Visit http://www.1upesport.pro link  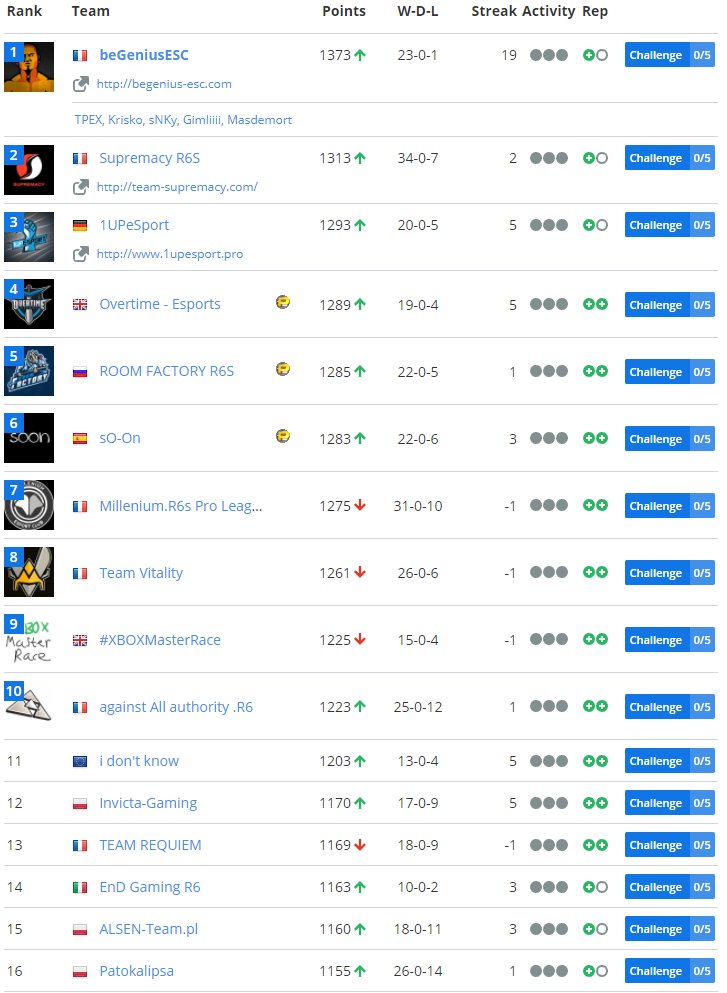coord(170,254)
